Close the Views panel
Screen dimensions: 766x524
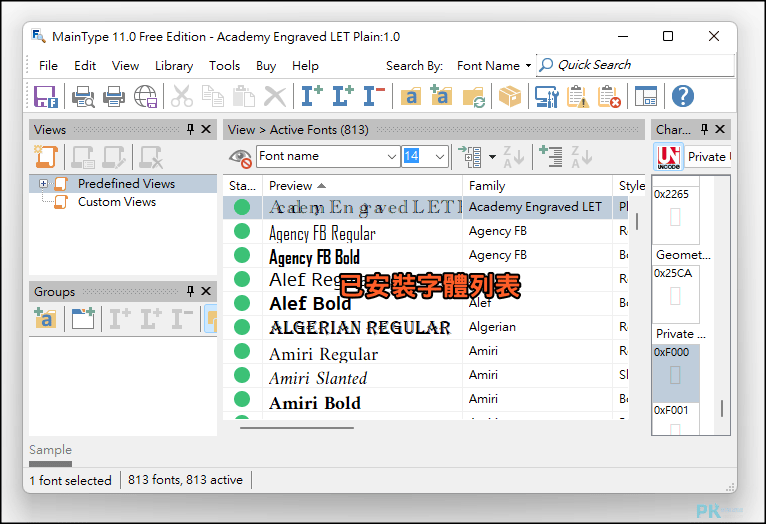(x=206, y=129)
